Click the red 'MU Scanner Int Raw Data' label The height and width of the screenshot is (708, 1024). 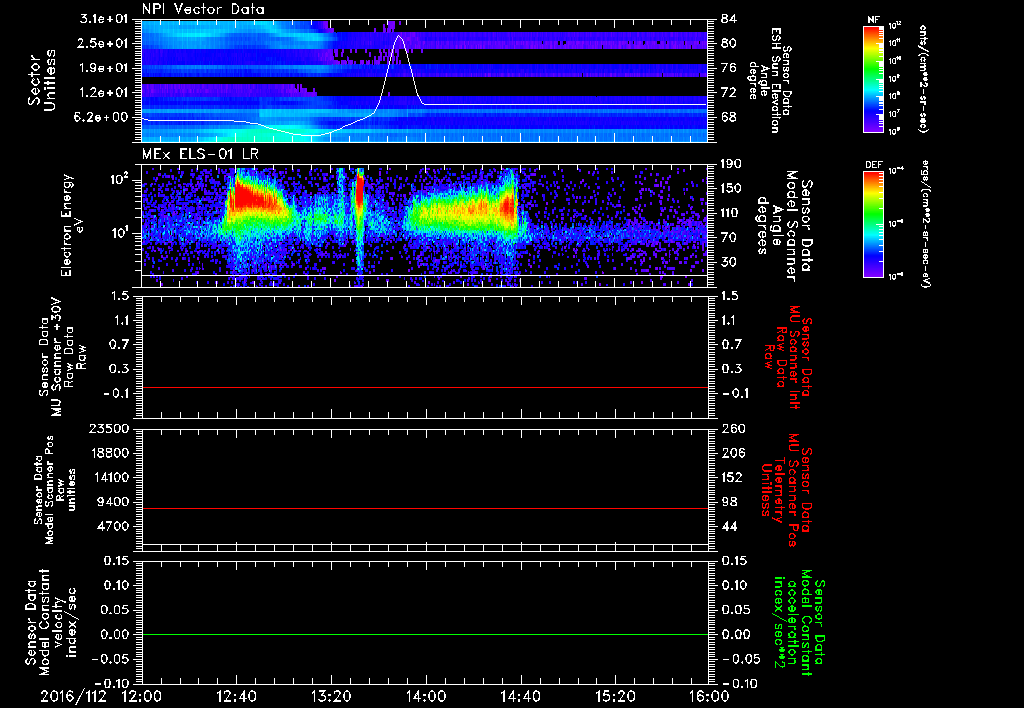(788, 357)
